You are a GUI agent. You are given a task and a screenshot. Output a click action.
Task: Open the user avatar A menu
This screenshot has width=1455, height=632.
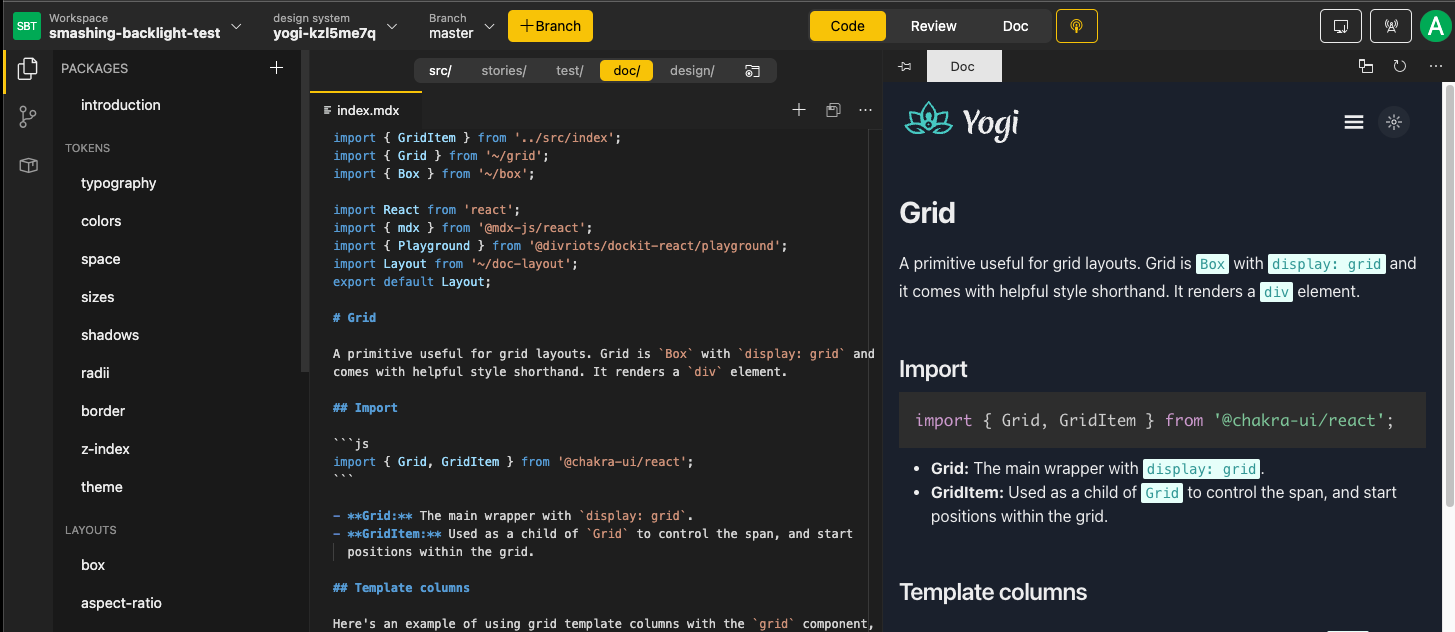[1435, 26]
